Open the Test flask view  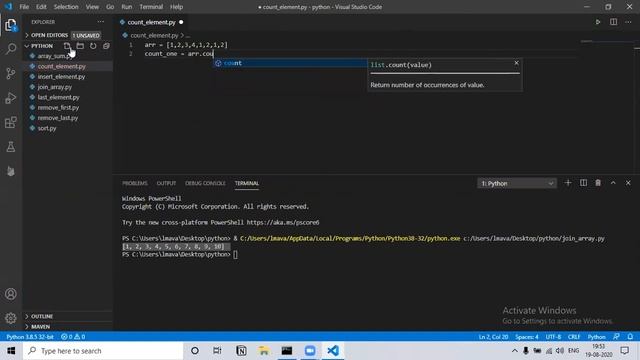pyautogui.click(x=11, y=147)
